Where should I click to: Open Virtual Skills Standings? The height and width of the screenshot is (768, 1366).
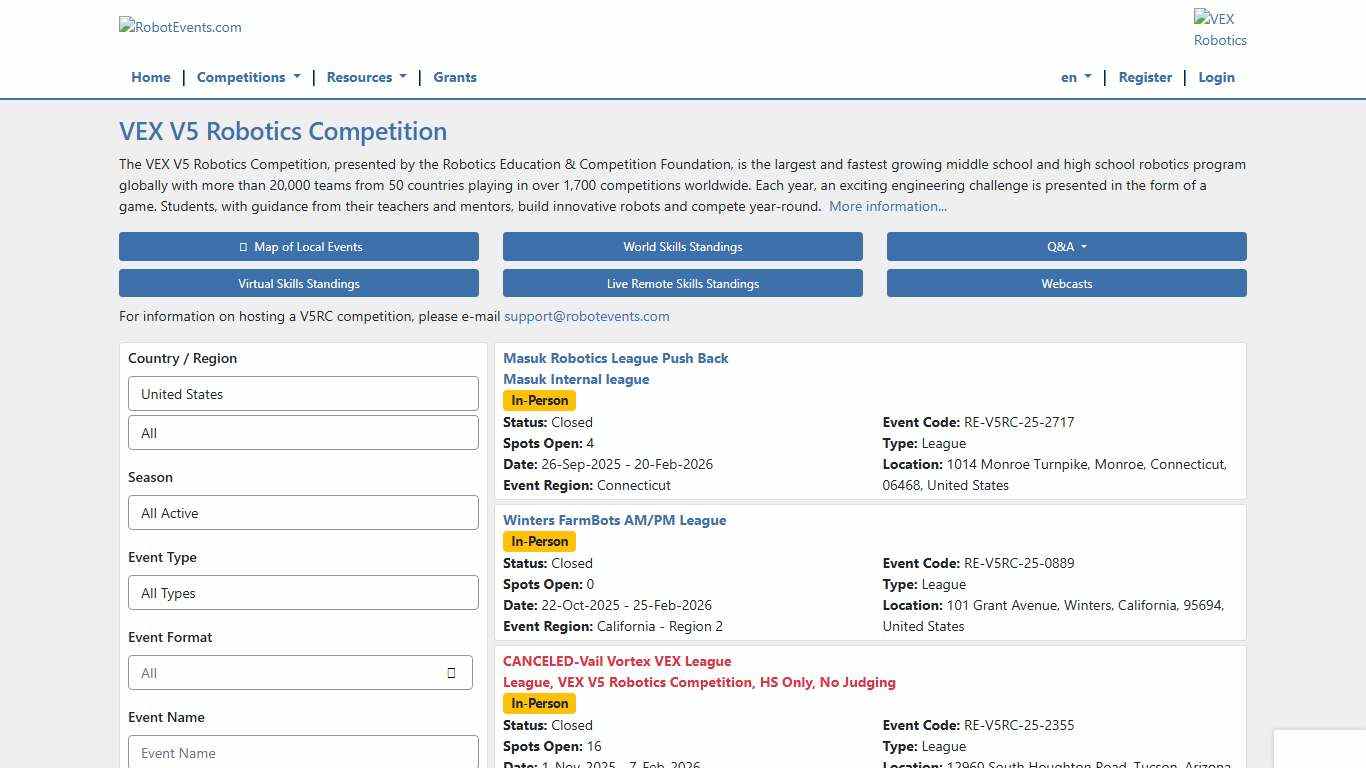[299, 284]
